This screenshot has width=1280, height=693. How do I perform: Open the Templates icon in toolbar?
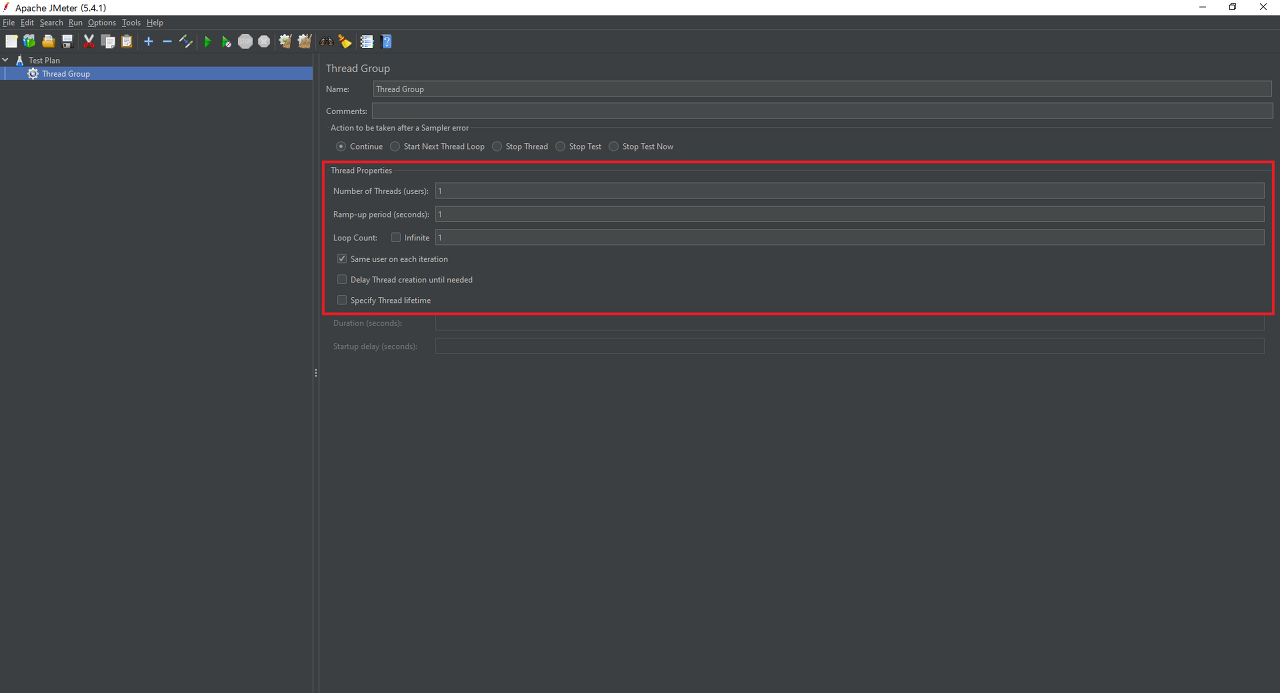click(x=29, y=41)
